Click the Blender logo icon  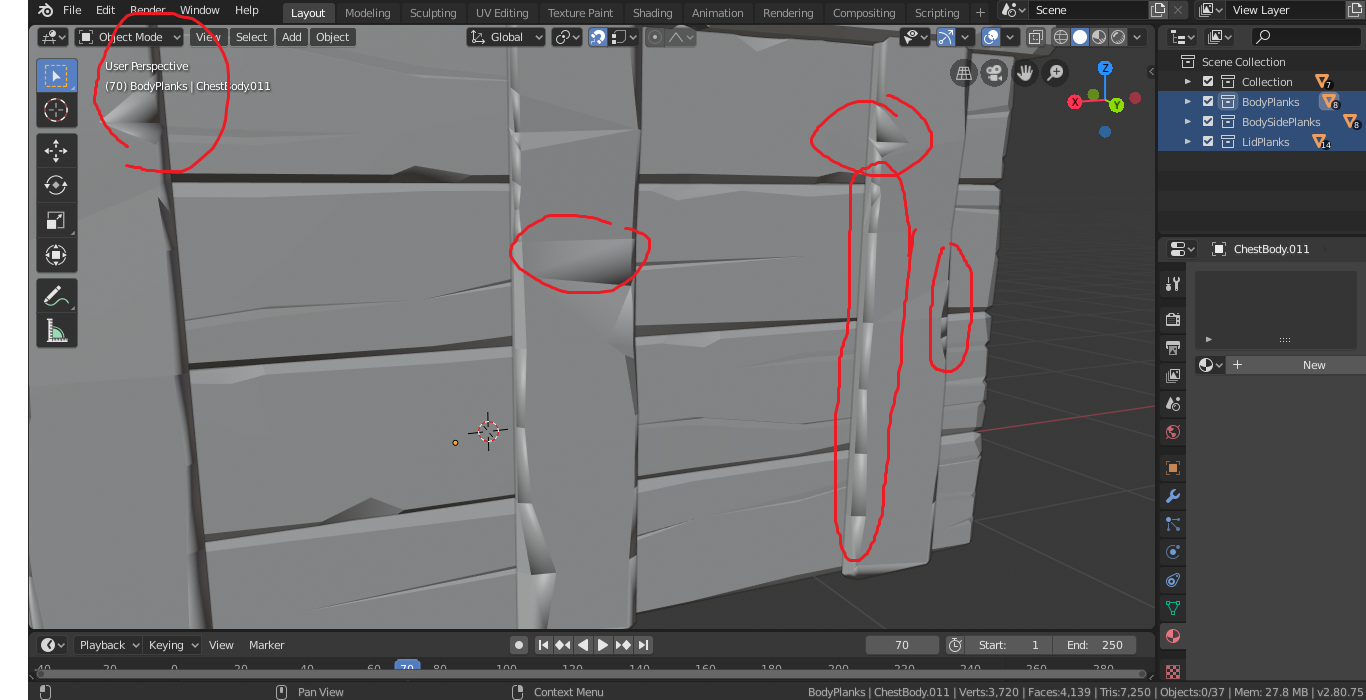click(x=45, y=10)
